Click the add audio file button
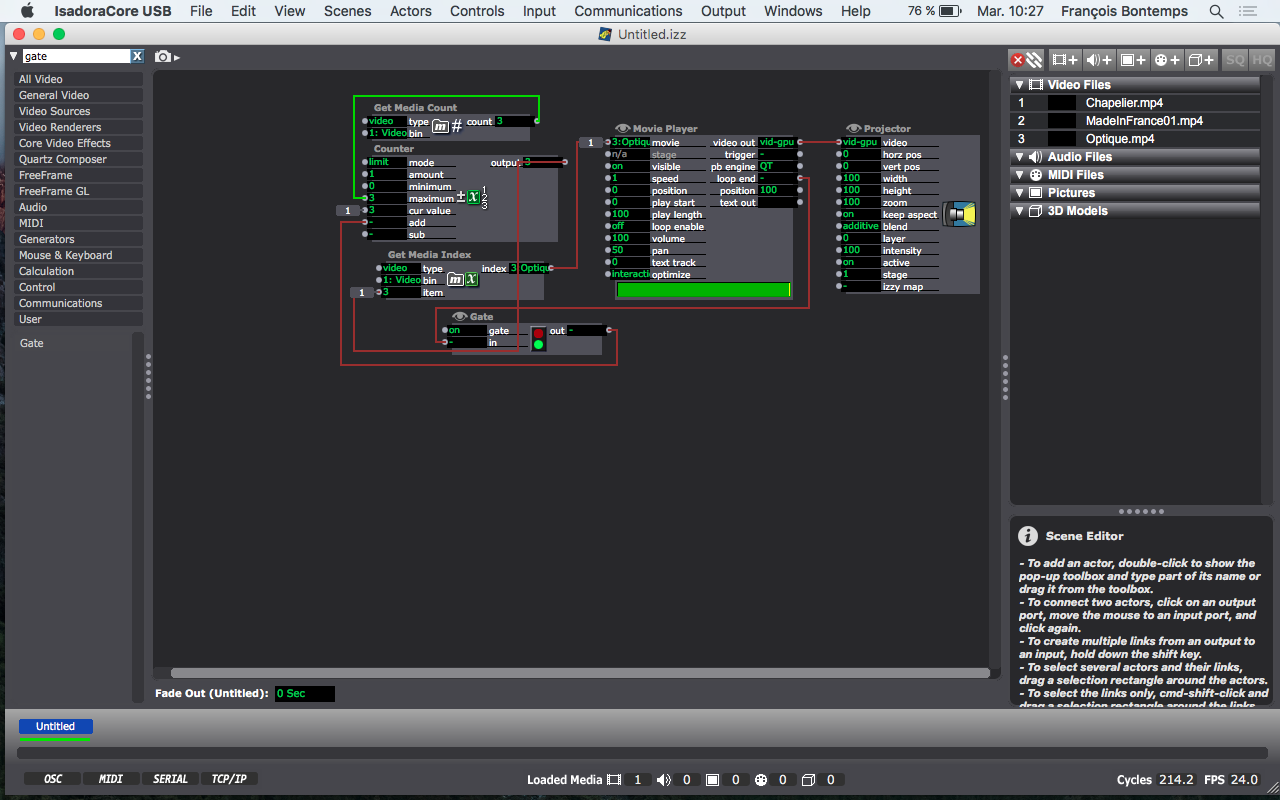1280x800 pixels. (1099, 60)
